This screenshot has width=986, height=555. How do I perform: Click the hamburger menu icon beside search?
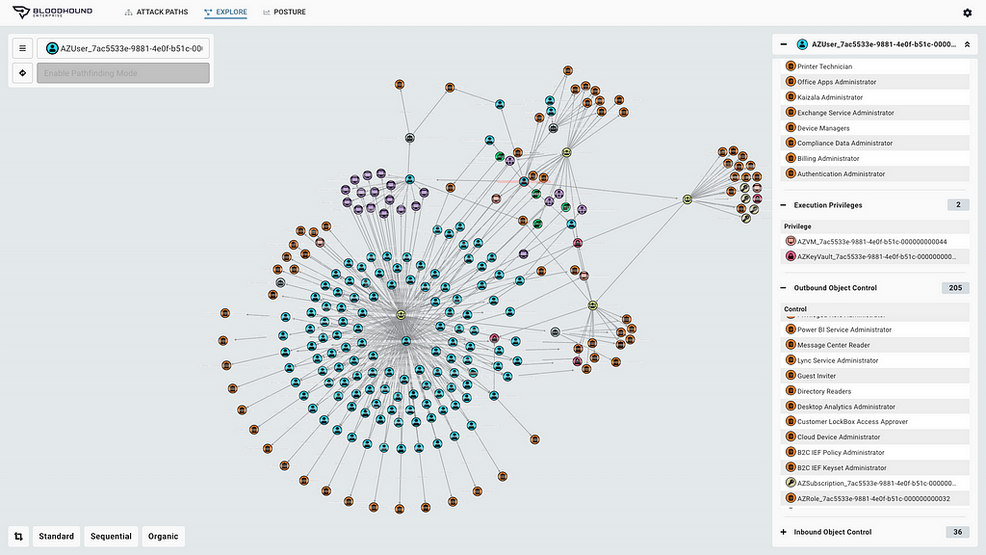[22, 48]
